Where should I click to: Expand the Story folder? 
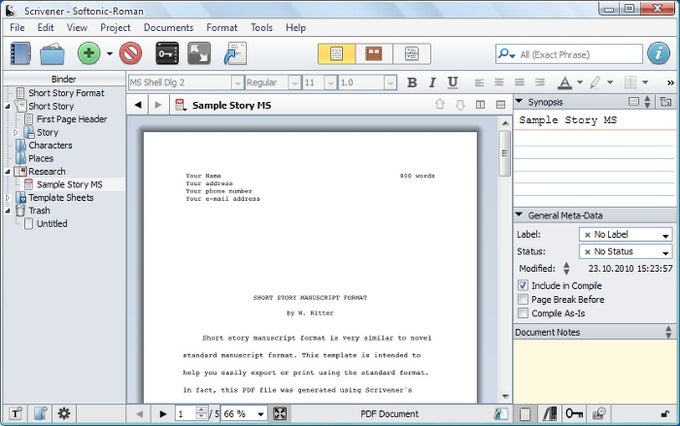(16, 132)
